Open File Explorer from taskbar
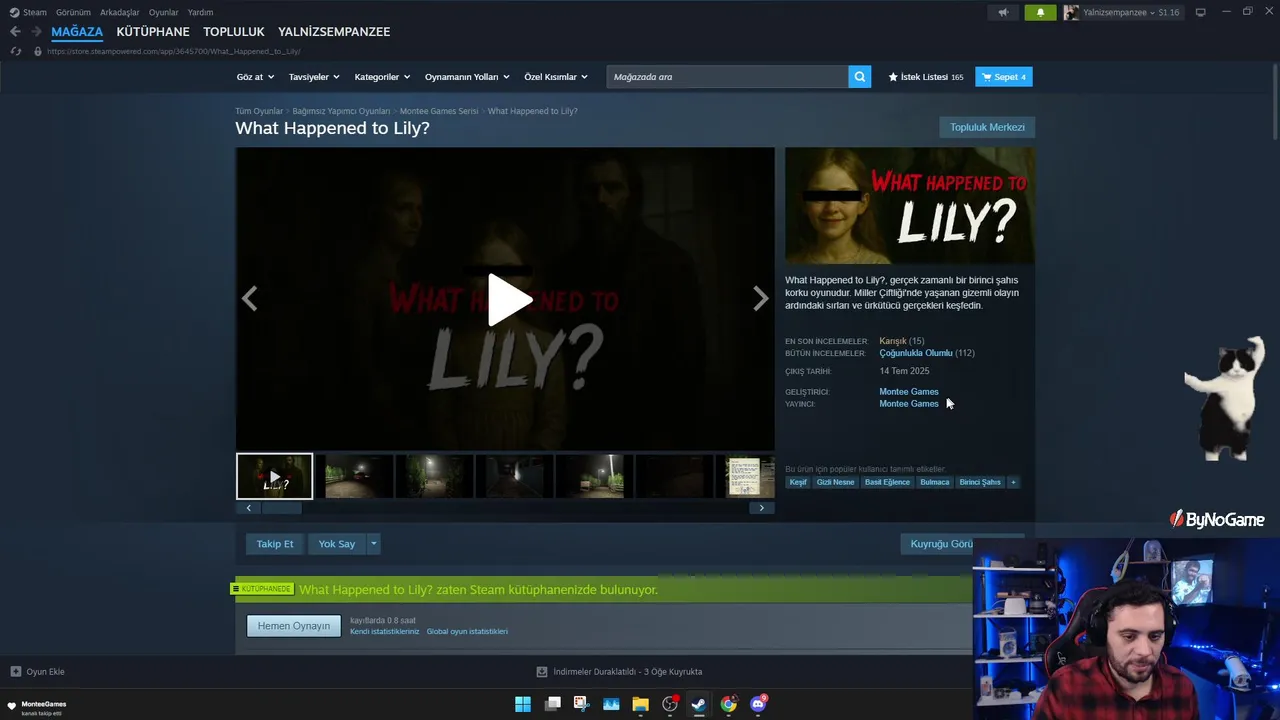Screen dimensions: 1280x720 click(640, 704)
